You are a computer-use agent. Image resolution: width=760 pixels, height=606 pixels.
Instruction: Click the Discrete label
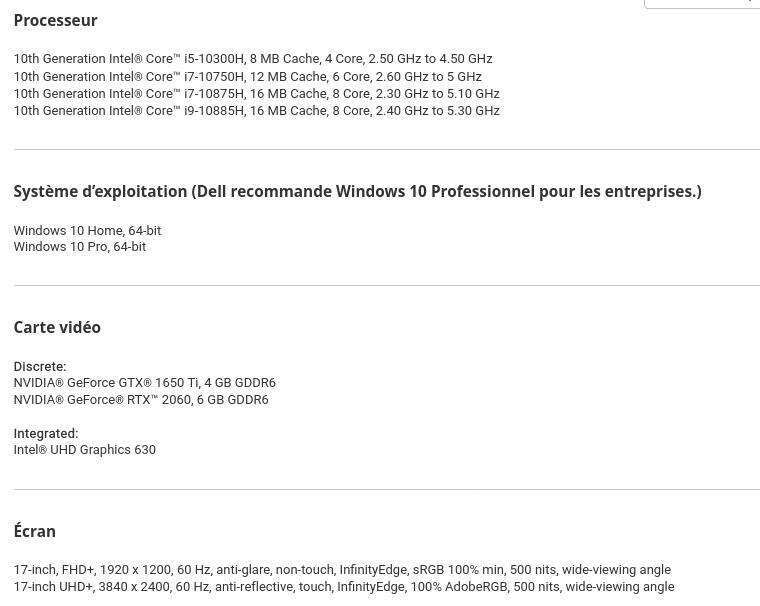click(40, 366)
